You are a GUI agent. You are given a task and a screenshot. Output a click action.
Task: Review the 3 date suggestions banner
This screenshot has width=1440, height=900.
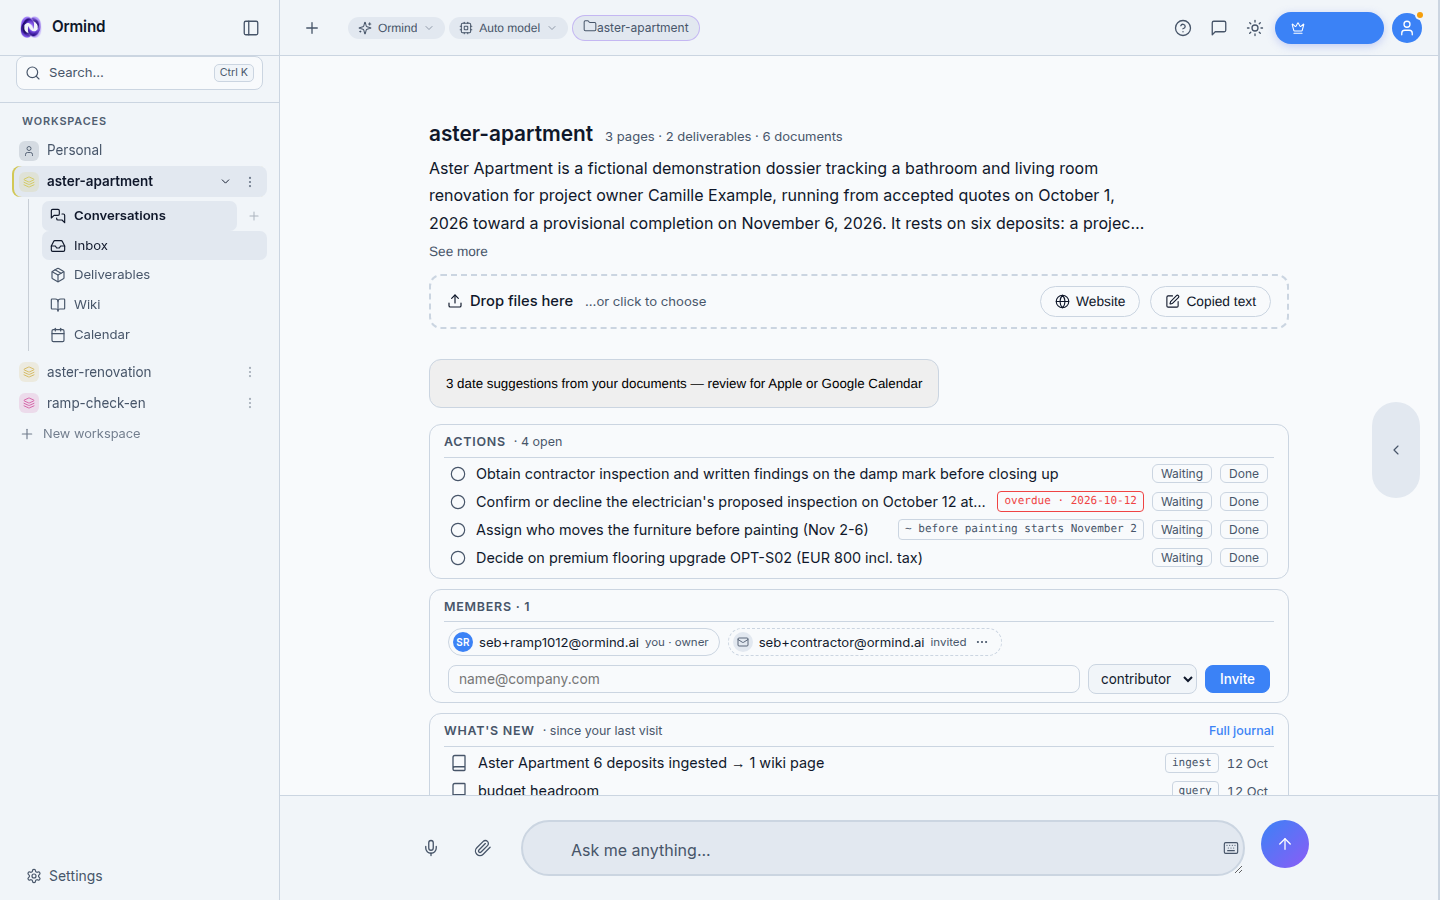(684, 384)
